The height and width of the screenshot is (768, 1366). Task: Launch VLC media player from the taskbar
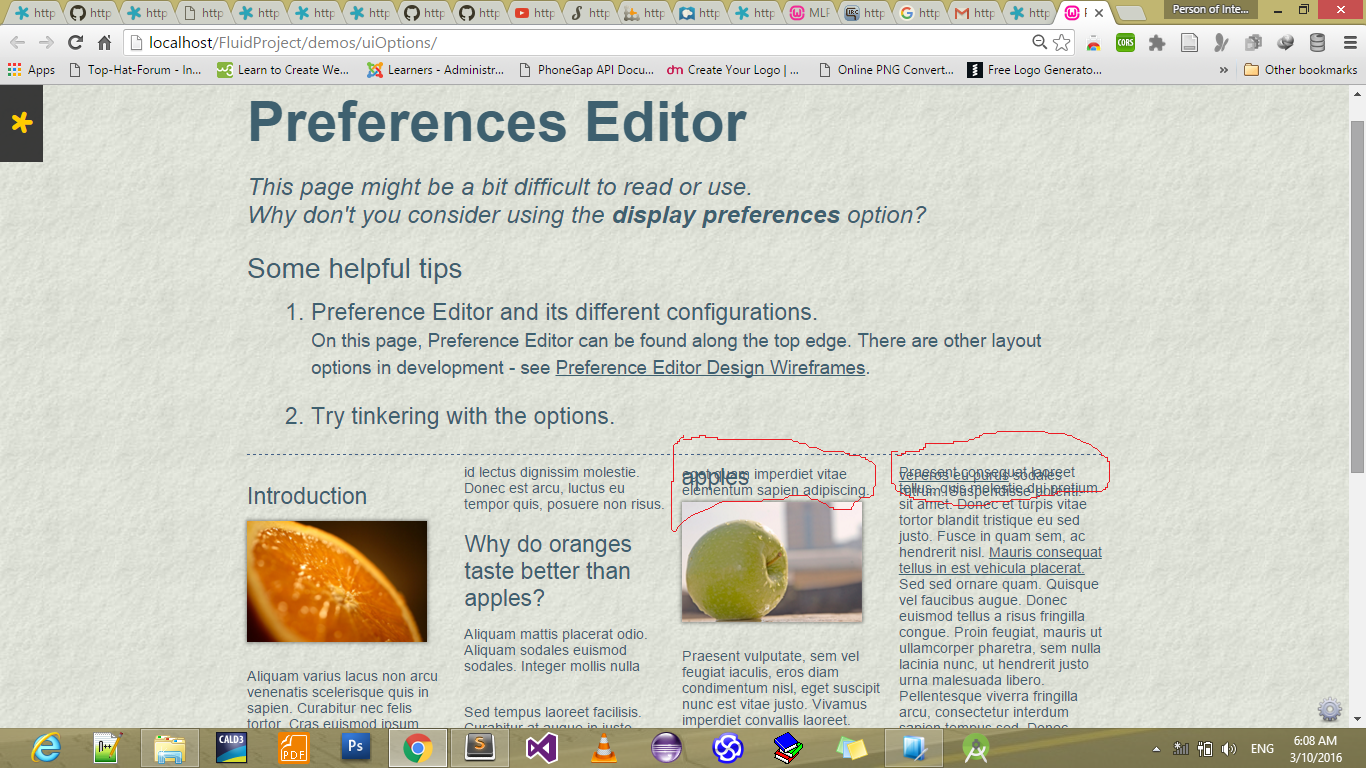604,747
